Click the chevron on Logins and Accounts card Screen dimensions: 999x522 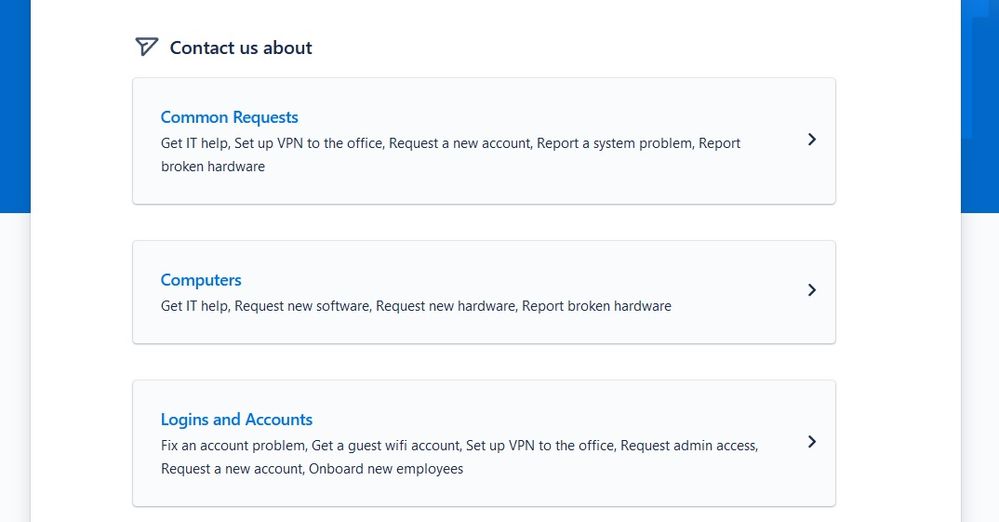coord(812,442)
